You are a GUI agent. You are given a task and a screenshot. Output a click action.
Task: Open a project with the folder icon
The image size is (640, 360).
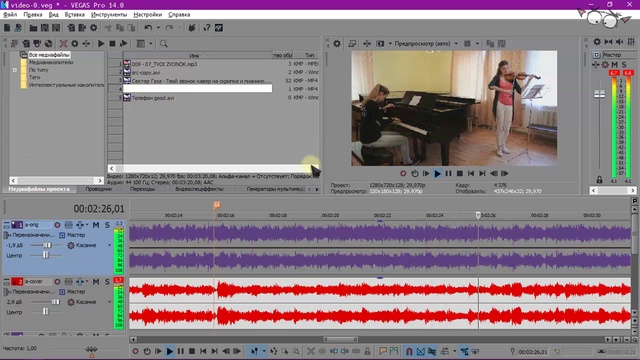click(x=33, y=28)
